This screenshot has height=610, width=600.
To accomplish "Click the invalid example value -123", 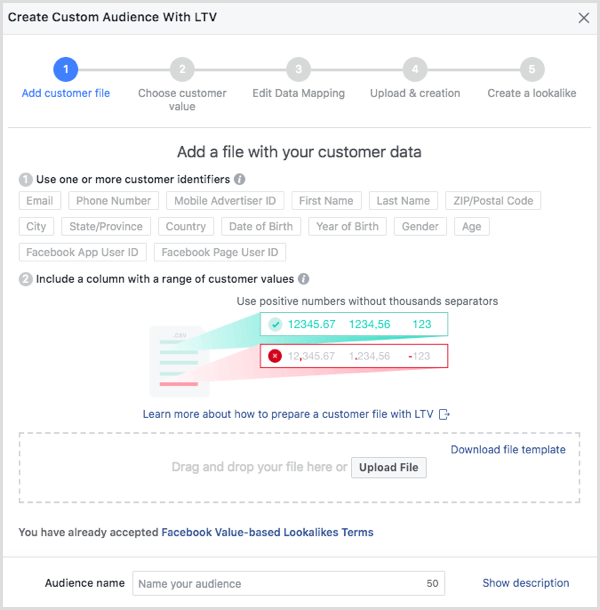I will [x=419, y=356].
